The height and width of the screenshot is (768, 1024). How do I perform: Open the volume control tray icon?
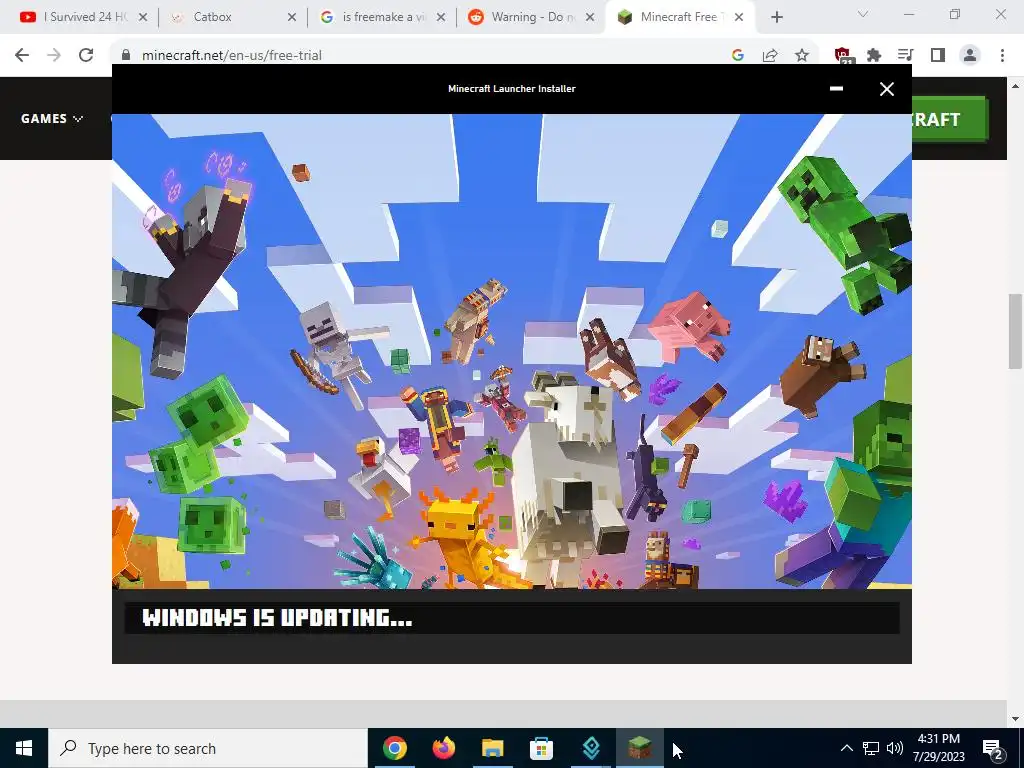pos(895,748)
